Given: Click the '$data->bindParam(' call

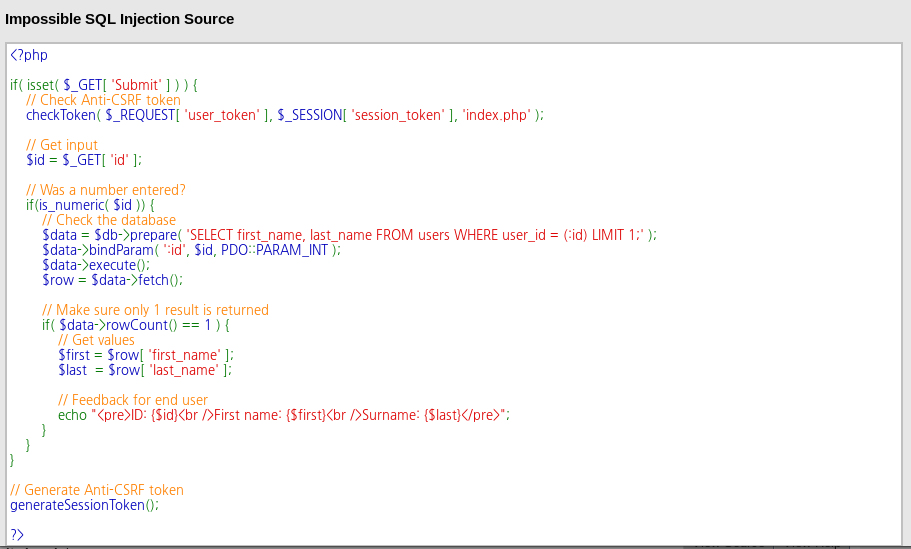Looking at the screenshot, I should tap(100, 250).
